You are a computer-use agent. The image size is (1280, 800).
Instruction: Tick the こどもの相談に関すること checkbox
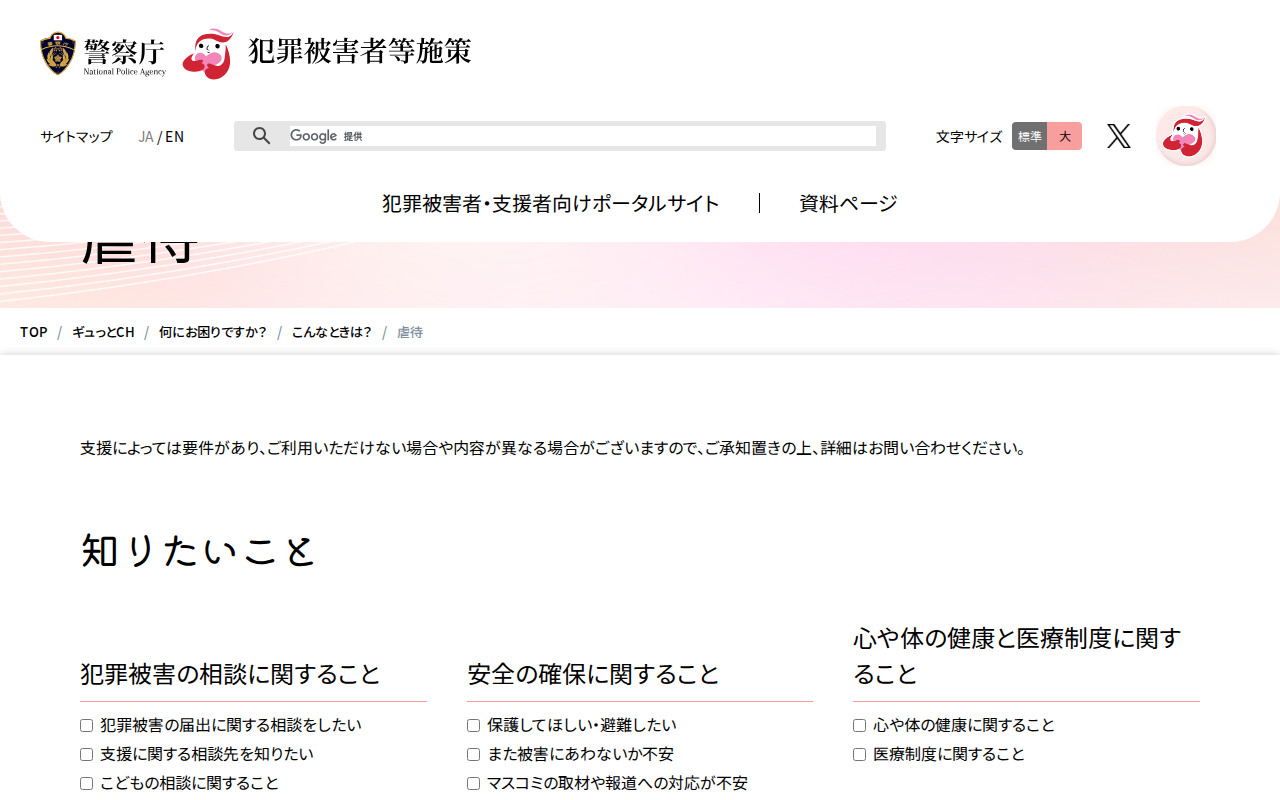[87, 783]
